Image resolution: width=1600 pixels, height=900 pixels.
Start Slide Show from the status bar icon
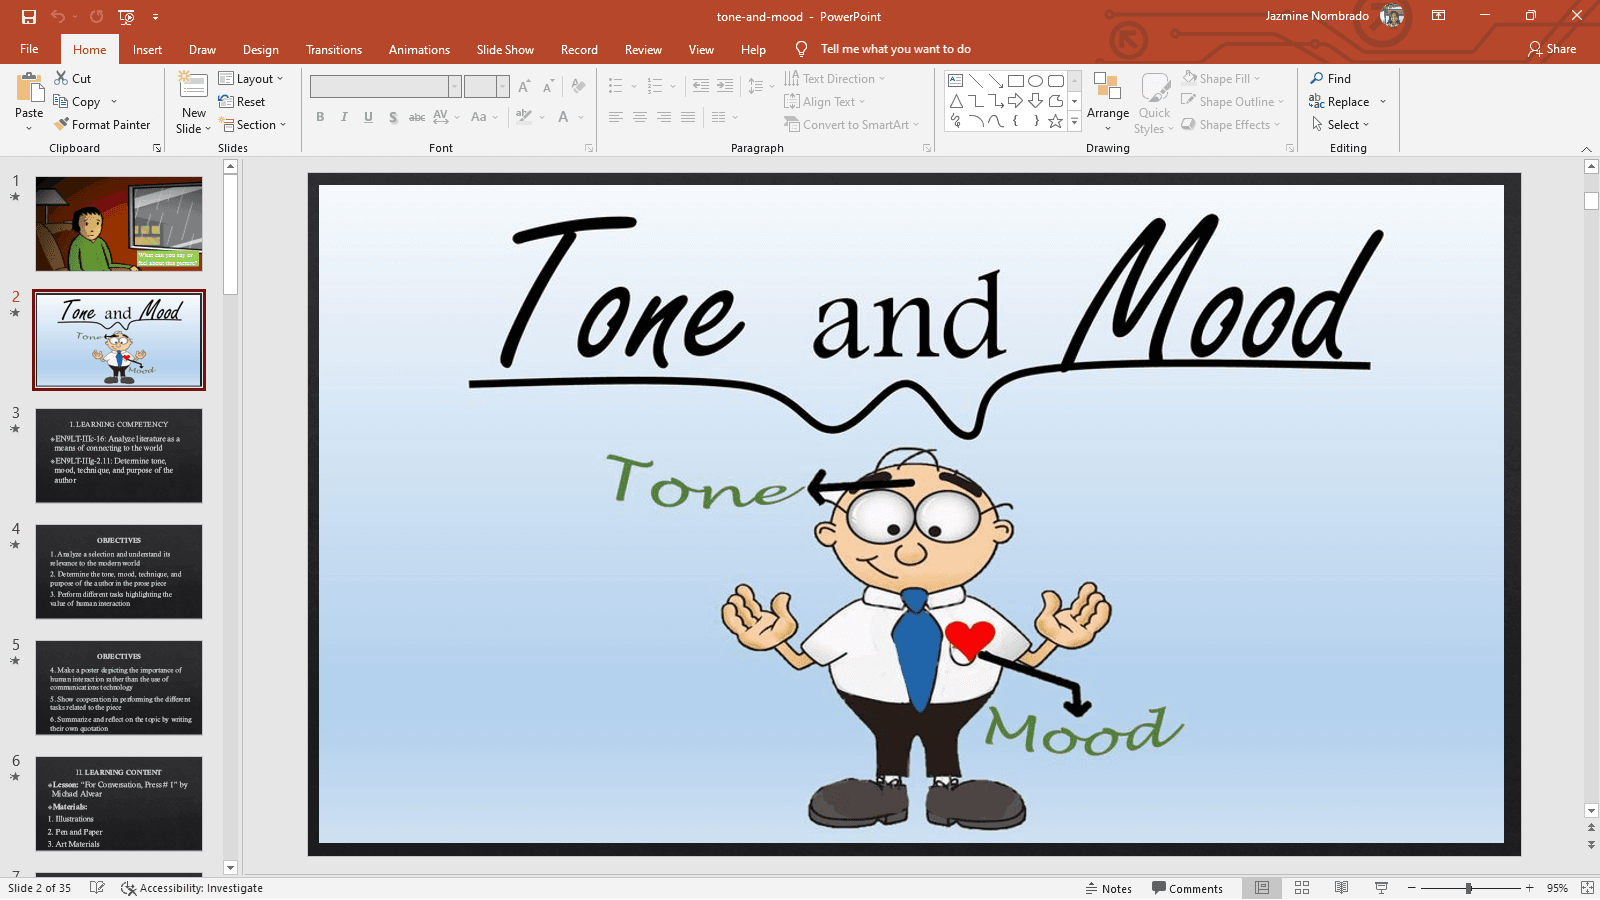coord(1380,888)
